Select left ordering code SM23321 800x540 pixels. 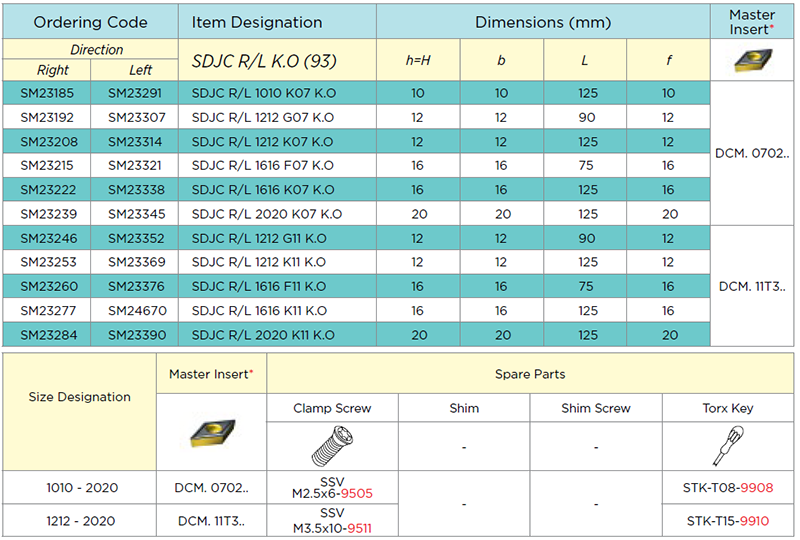(x=135, y=165)
